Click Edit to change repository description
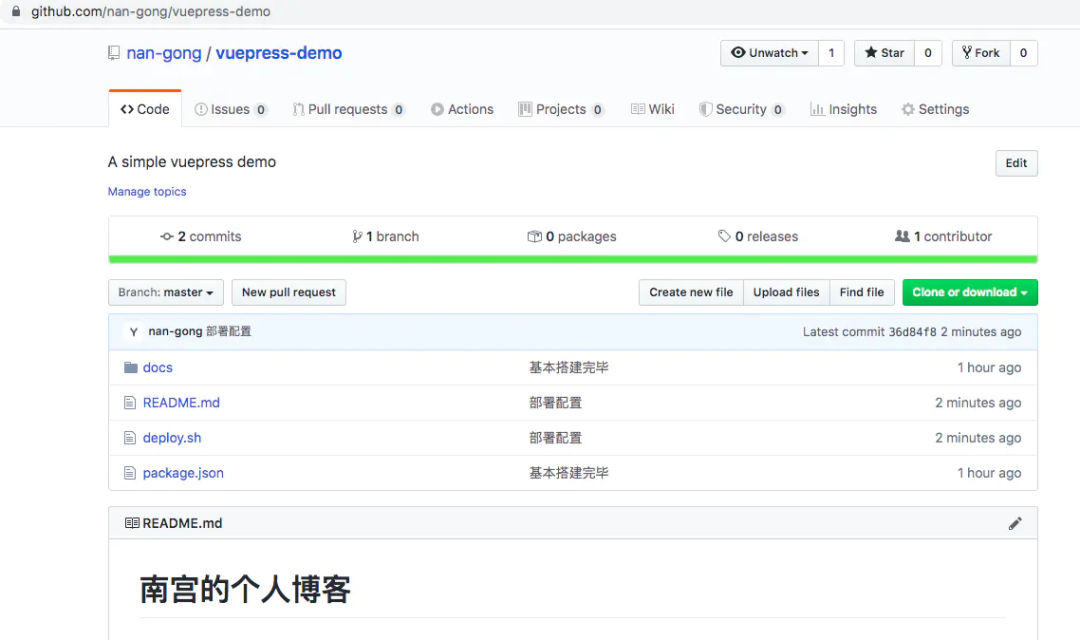Viewport: 1080px width, 640px height. tap(1016, 163)
